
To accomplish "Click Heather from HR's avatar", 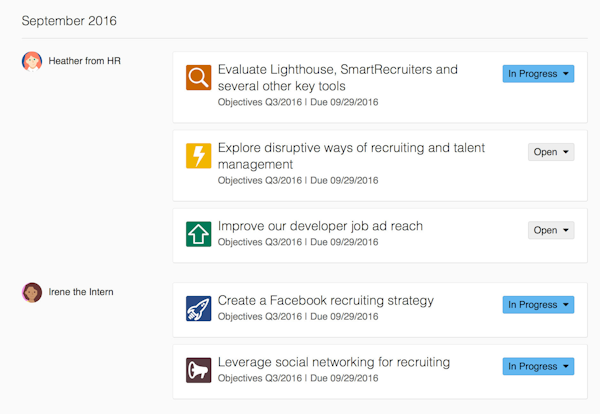I will coord(32,62).
